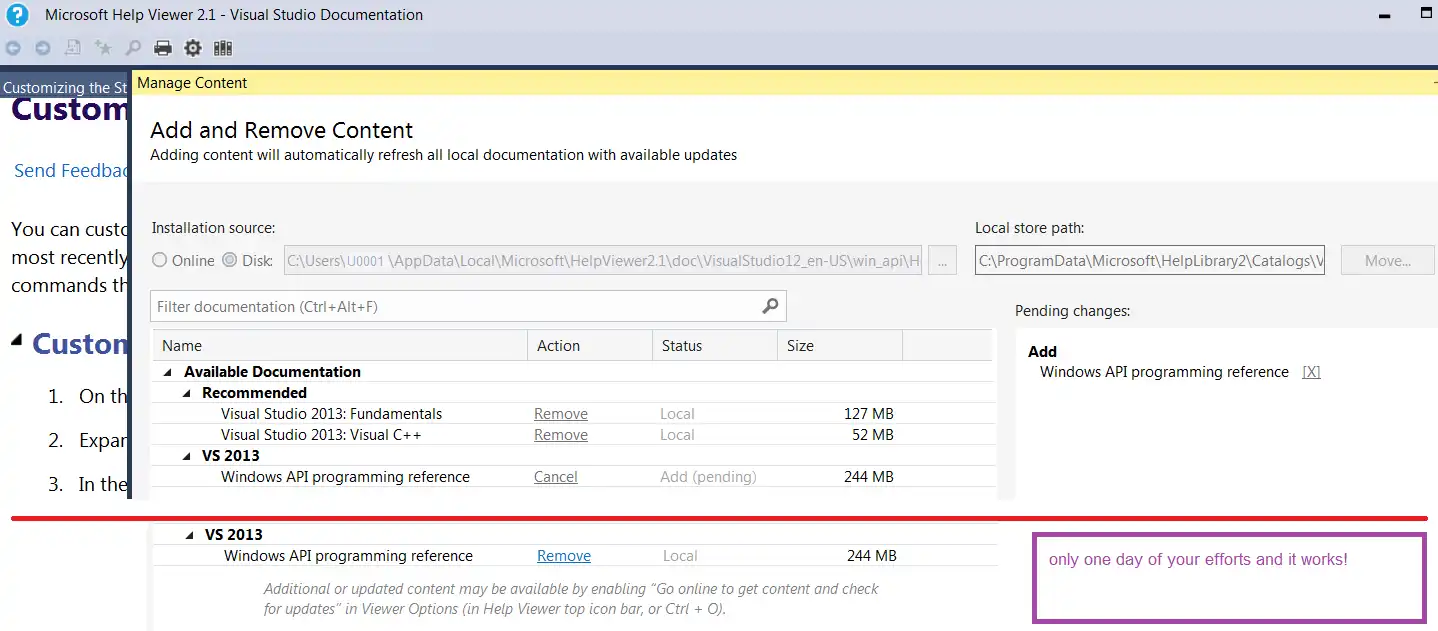1438x631 pixels.
Task: Switch to the Customizing the St tab
Action: click(65, 88)
